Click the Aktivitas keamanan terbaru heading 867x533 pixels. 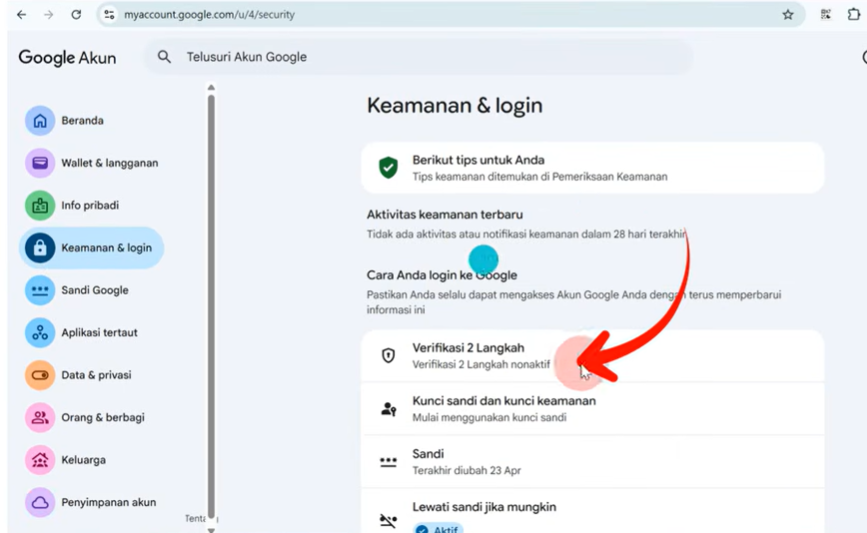click(445, 215)
